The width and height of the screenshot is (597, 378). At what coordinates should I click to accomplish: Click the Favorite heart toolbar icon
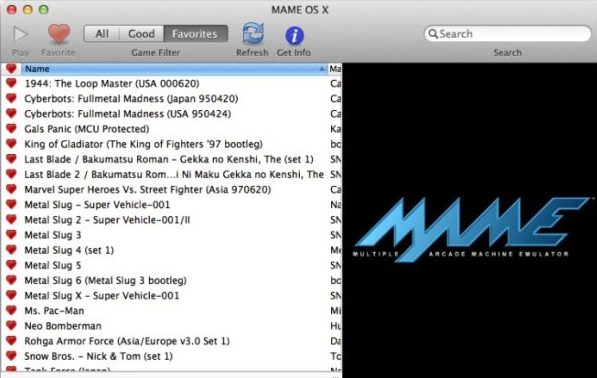tap(59, 33)
